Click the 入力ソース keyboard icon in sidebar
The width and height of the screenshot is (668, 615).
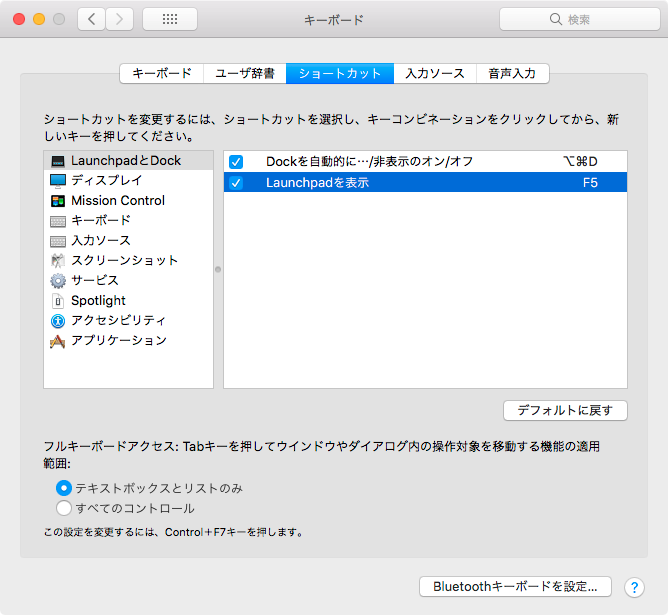58,240
